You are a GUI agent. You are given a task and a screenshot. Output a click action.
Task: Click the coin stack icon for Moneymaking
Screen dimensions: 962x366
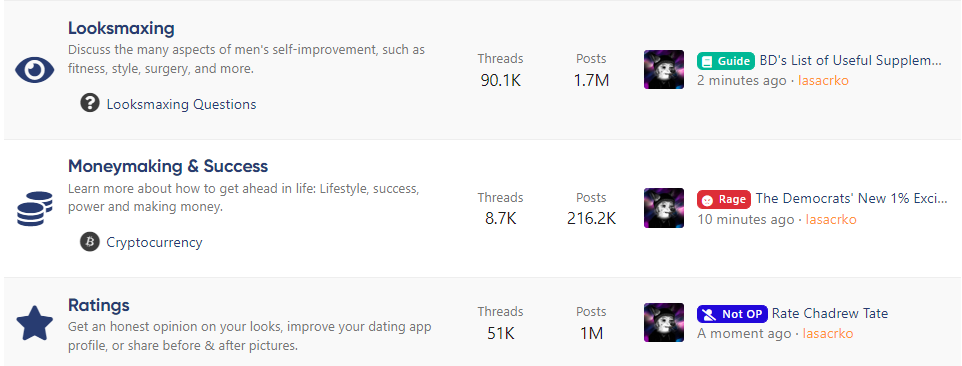tap(35, 208)
